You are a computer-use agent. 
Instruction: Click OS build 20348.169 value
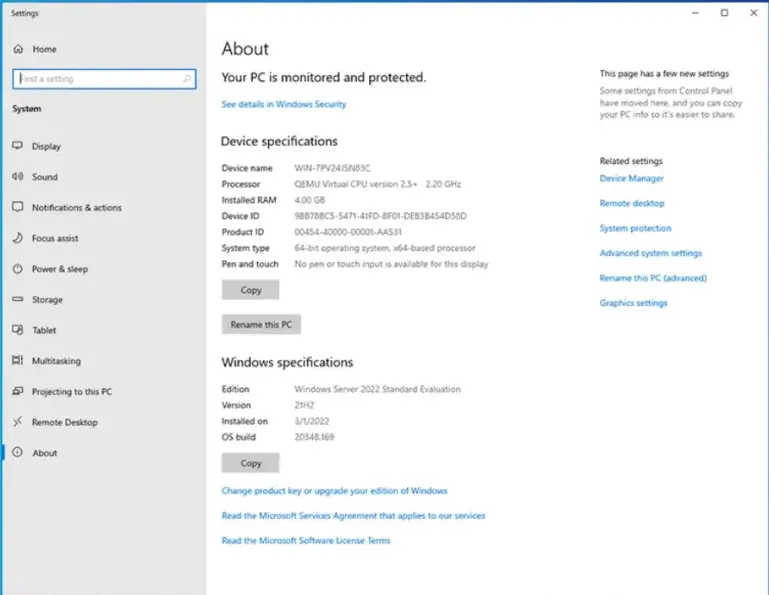314,437
